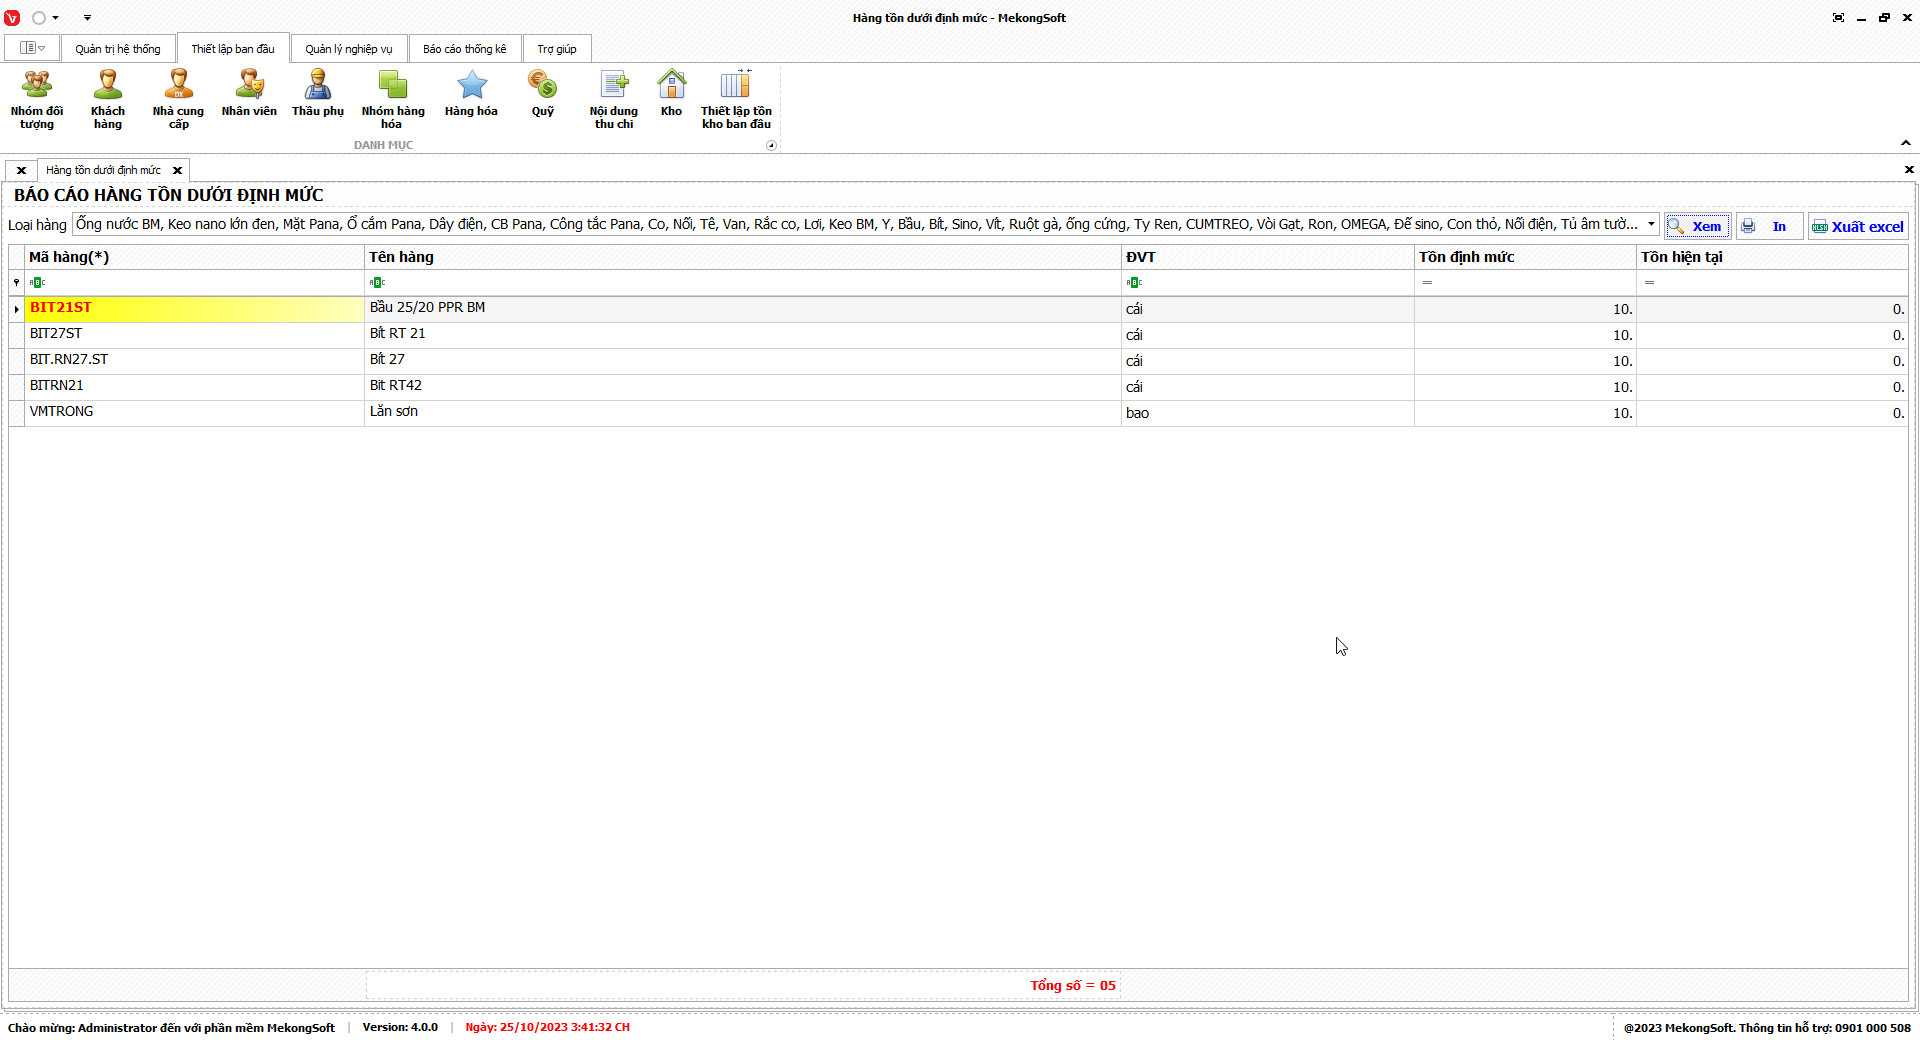
Task: Click the Bầu 25/20 PPR BM name cell
Action: pos(742,309)
